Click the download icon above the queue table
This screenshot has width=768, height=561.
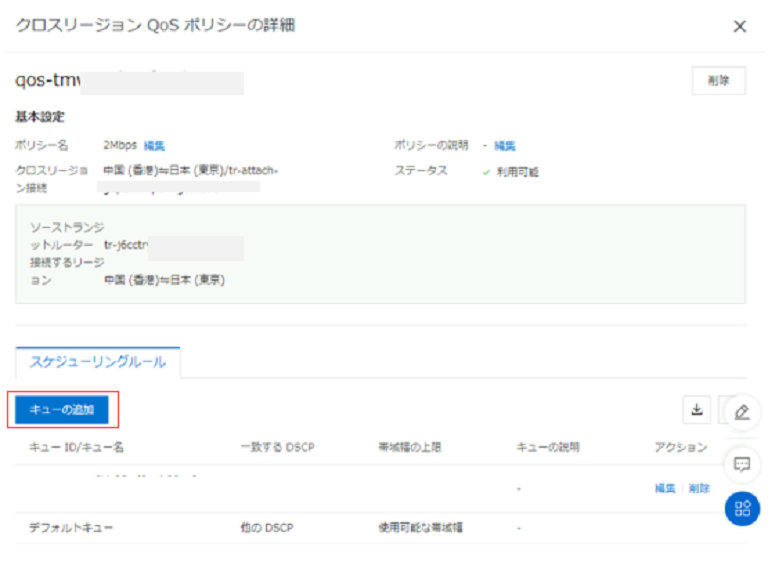[x=696, y=409]
